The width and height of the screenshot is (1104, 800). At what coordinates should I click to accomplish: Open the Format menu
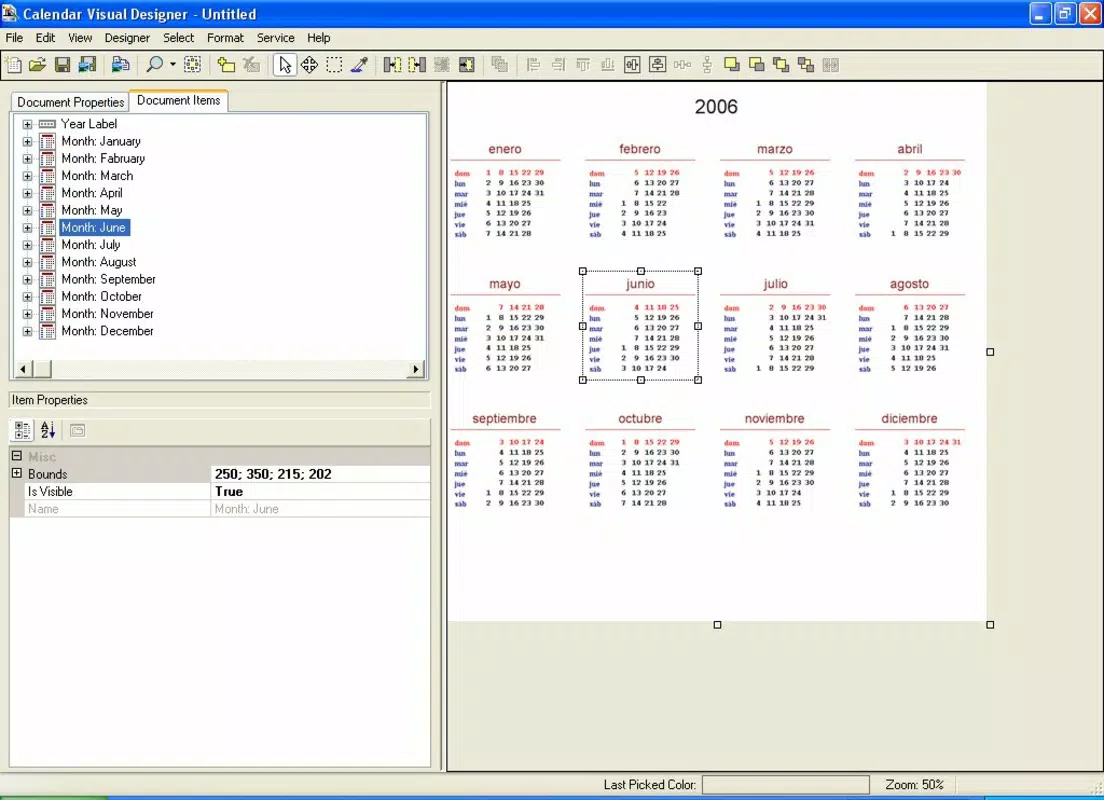(x=225, y=37)
